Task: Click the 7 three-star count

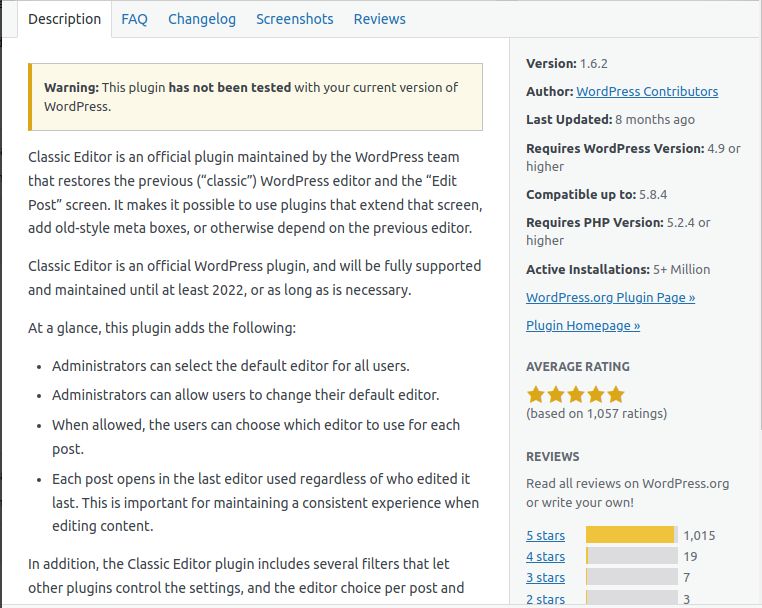Action: click(x=687, y=578)
